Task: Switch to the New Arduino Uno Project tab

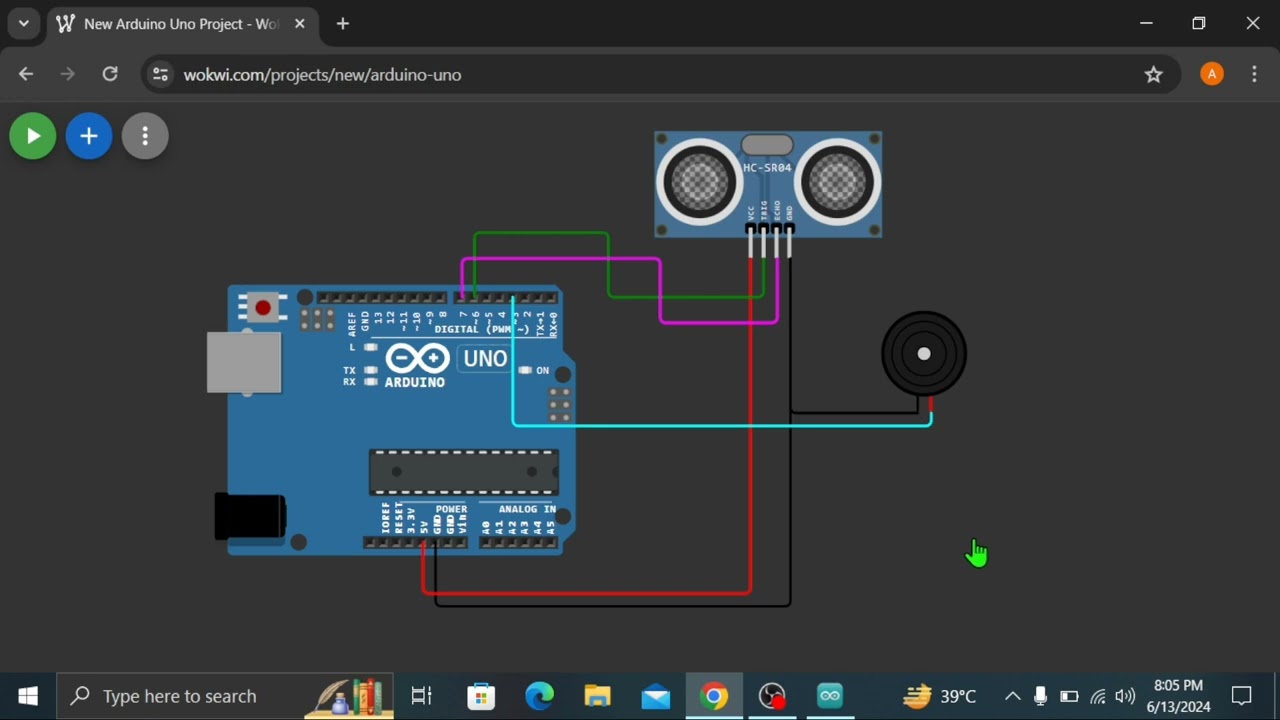Action: pos(182,24)
